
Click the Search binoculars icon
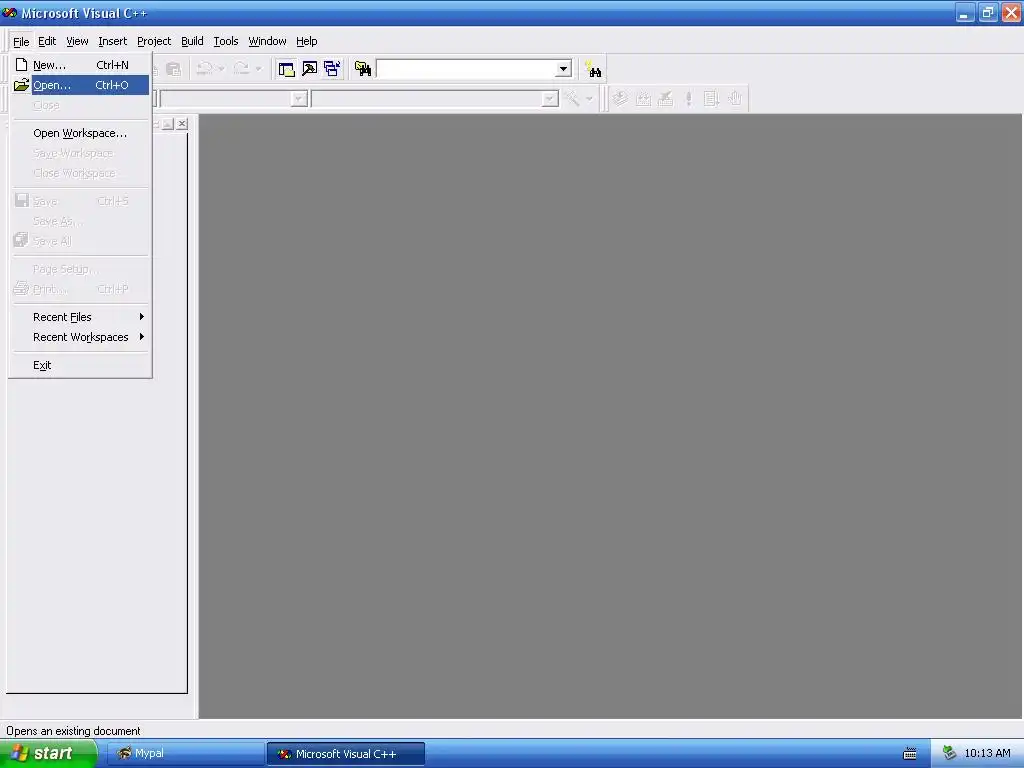click(593, 69)
